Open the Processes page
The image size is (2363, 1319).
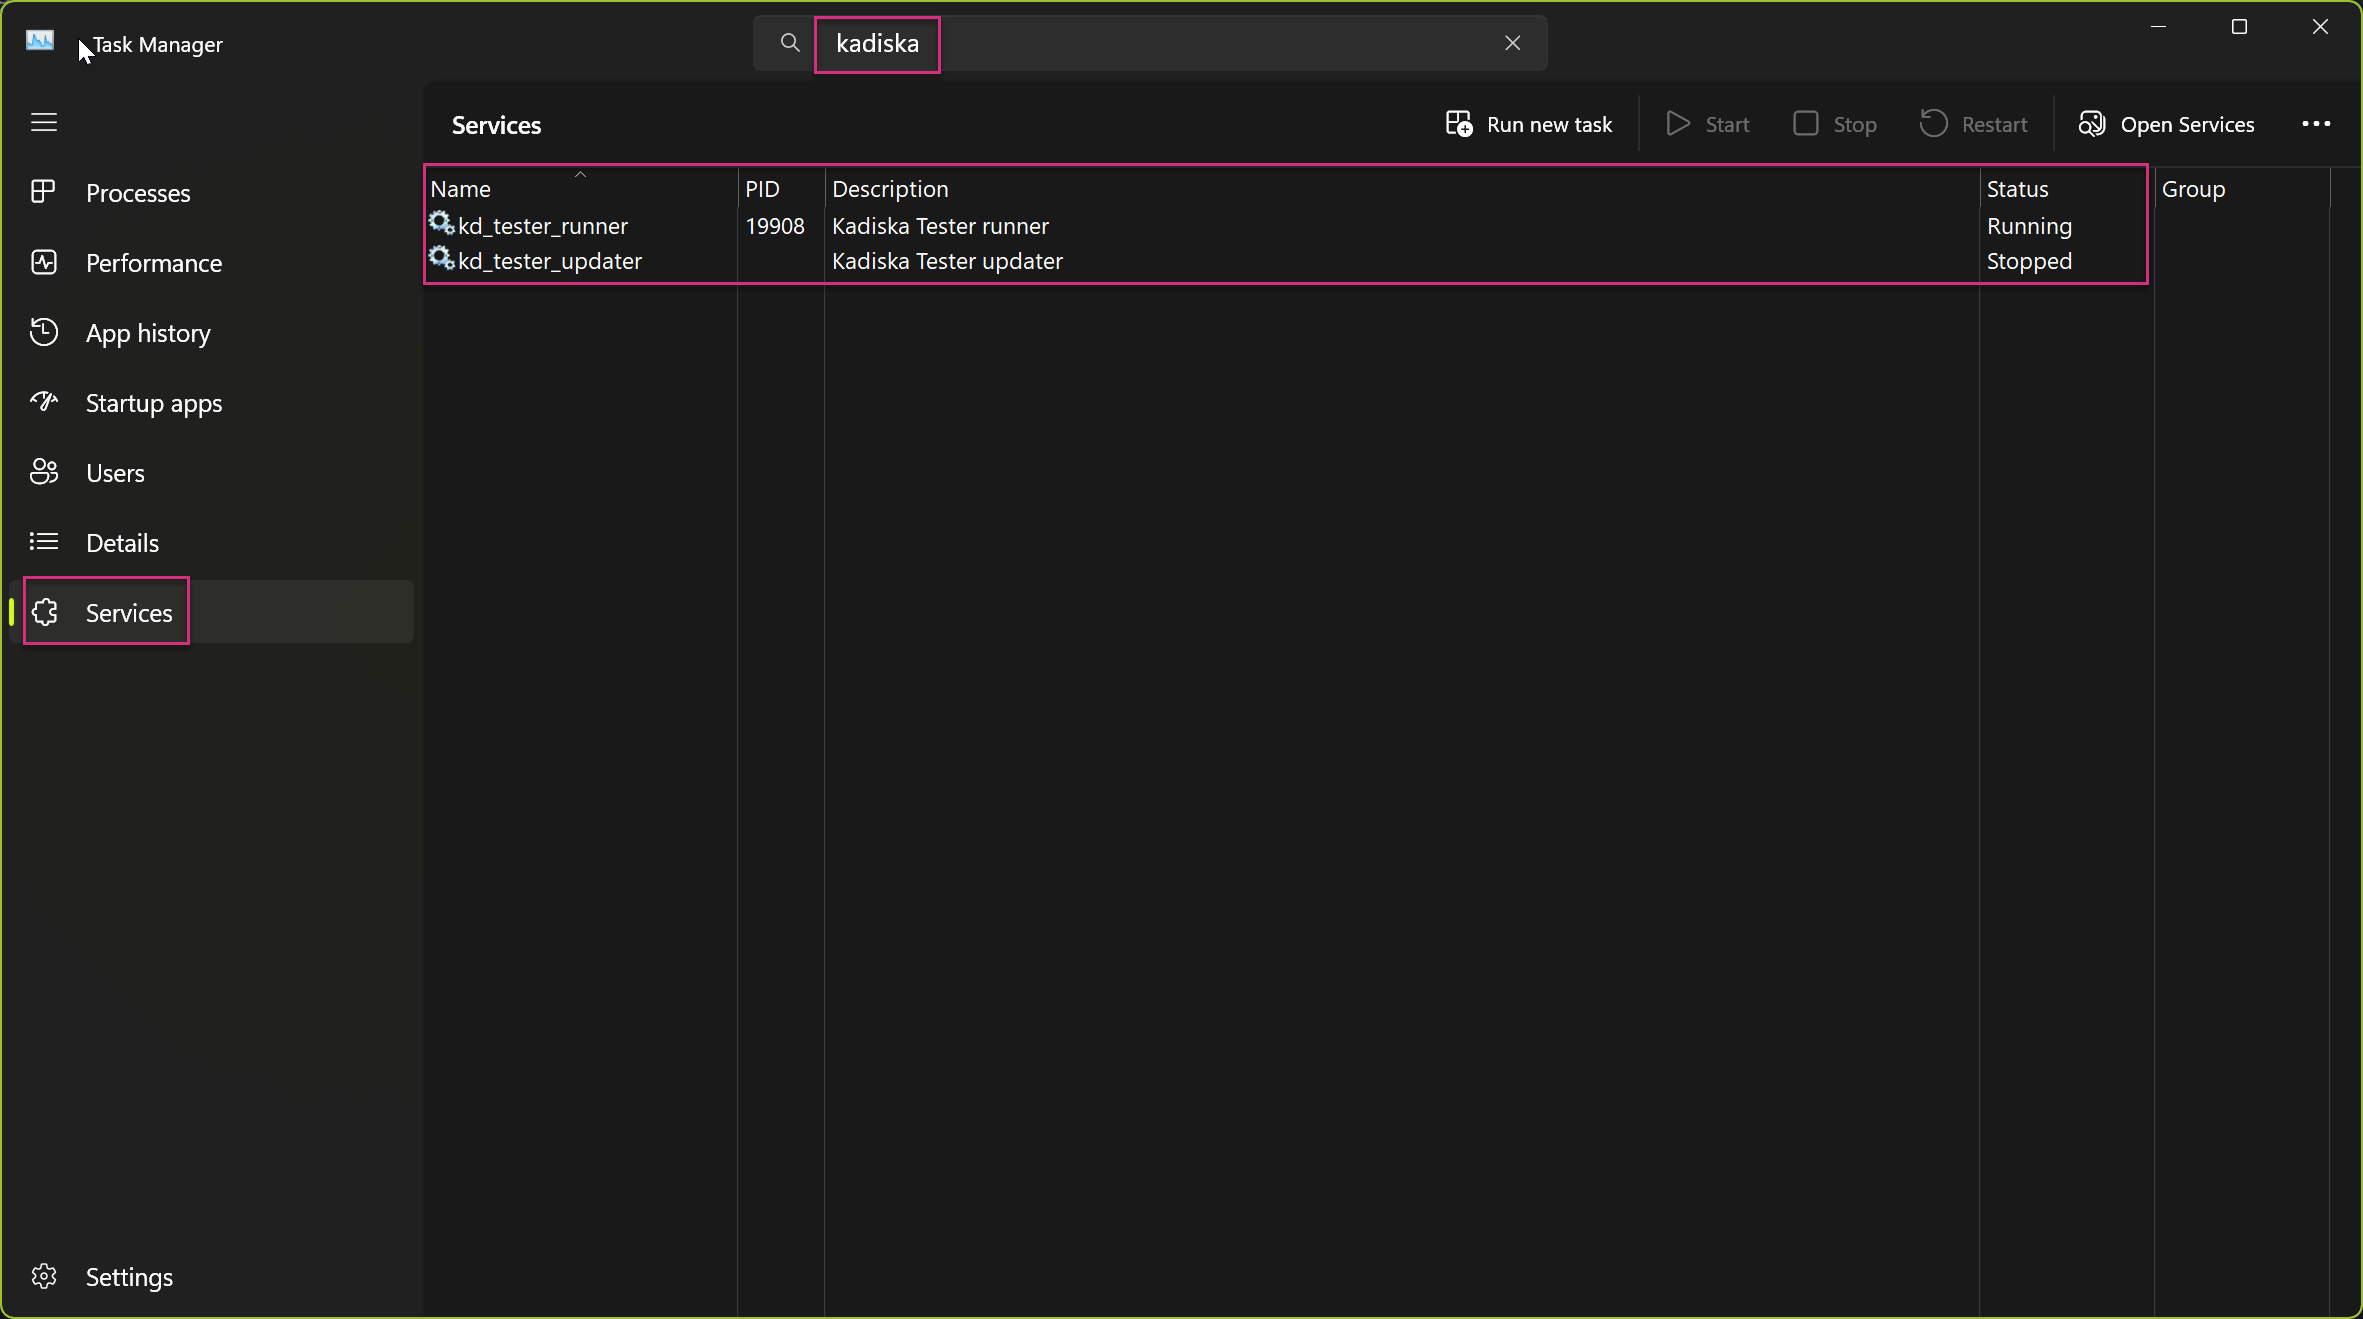click(212, 193)
